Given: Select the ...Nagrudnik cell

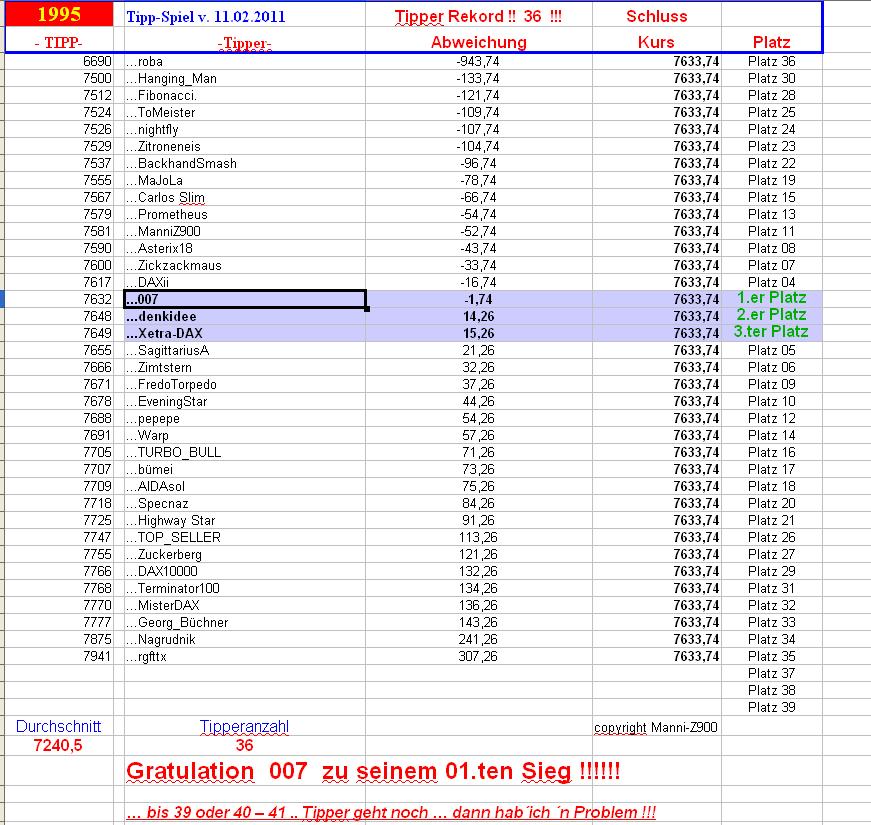Looking at the screenshot, I should point(245,639).
